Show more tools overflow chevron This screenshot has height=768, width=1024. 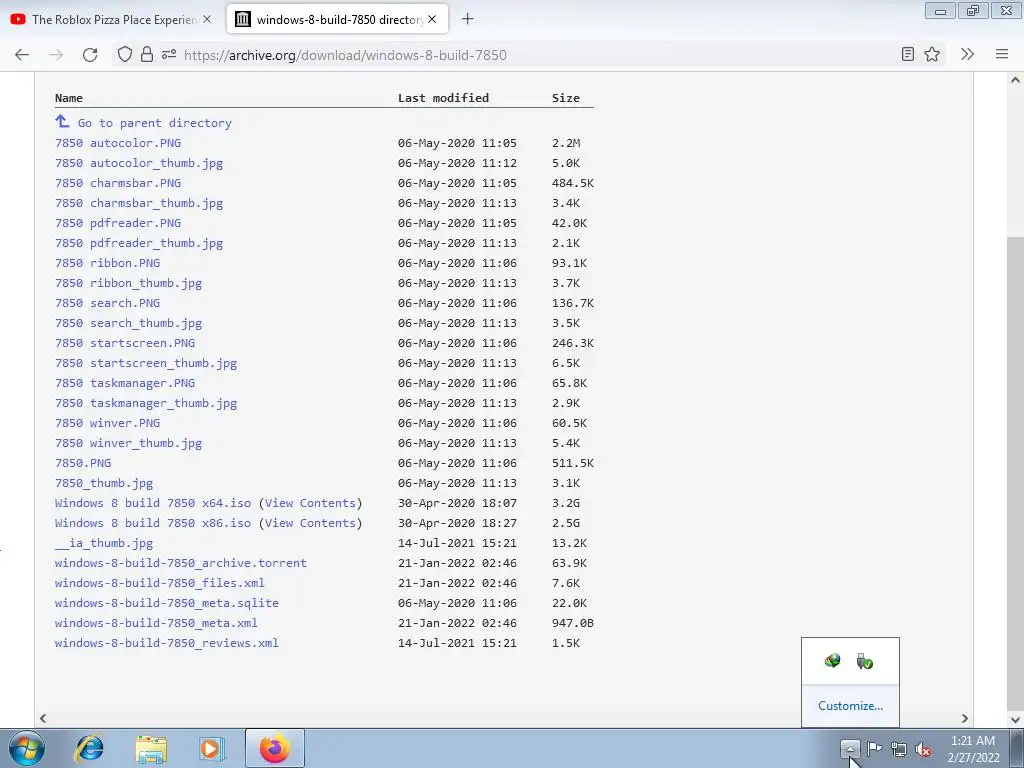[x=967, y=54]
